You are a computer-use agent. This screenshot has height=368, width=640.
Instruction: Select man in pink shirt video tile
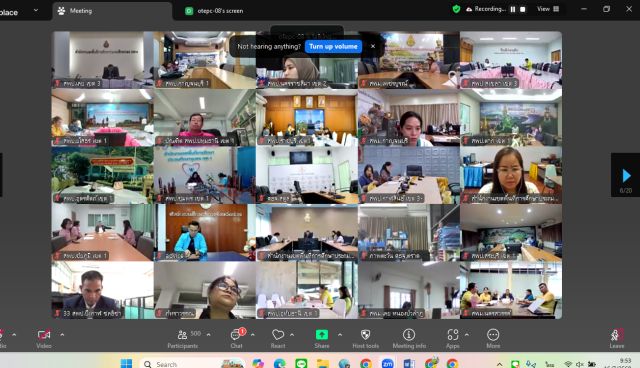tap(205, 118)
